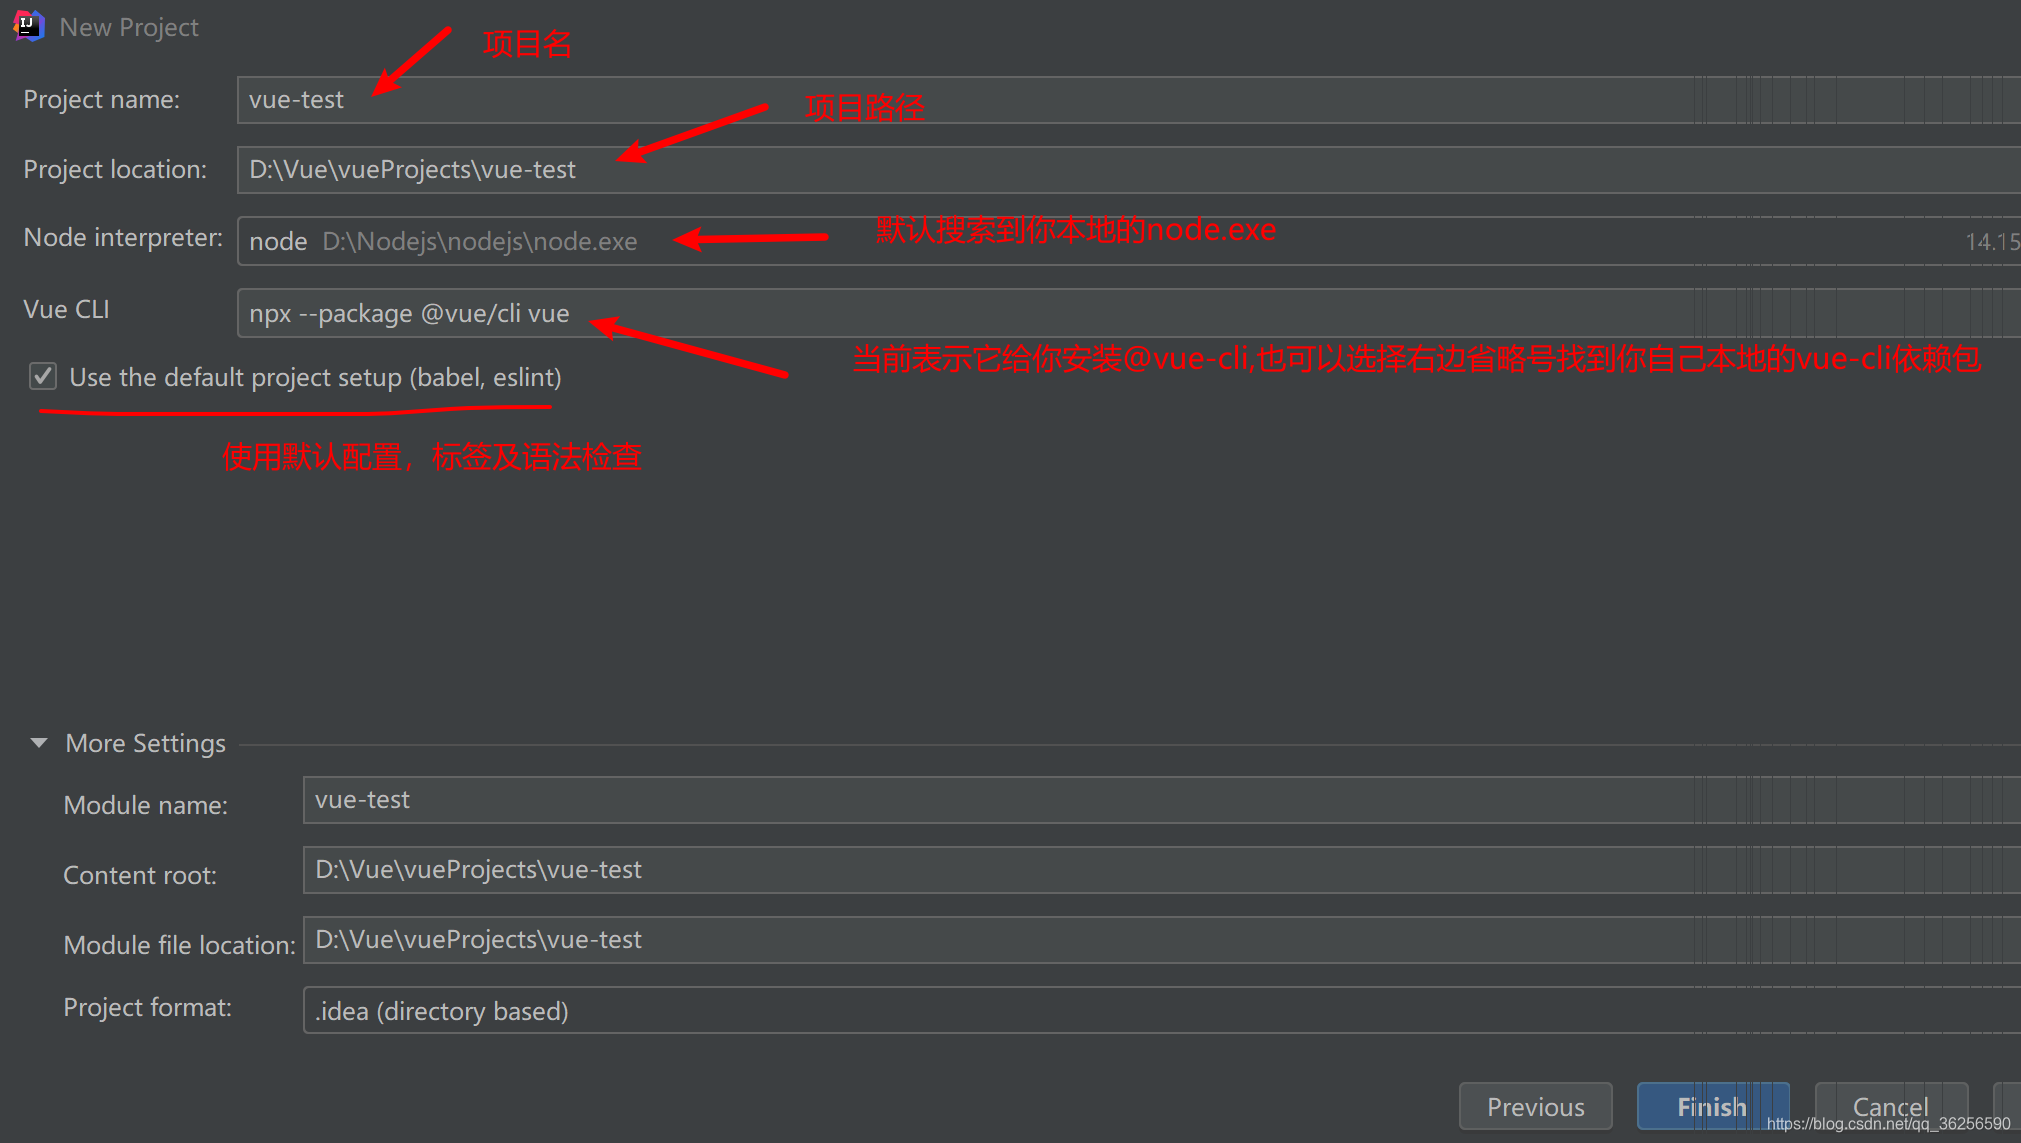The image size is (2021, 1143).
Task: Open the Vue CLI package combo box
Action: 1100,314
